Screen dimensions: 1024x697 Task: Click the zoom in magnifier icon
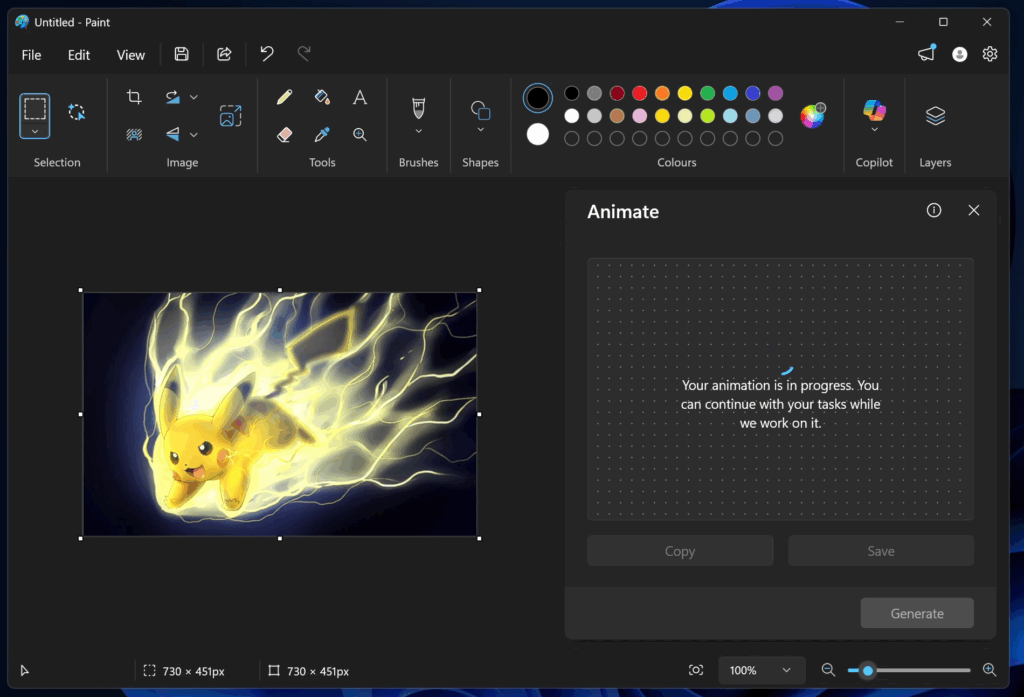[989, 670]
